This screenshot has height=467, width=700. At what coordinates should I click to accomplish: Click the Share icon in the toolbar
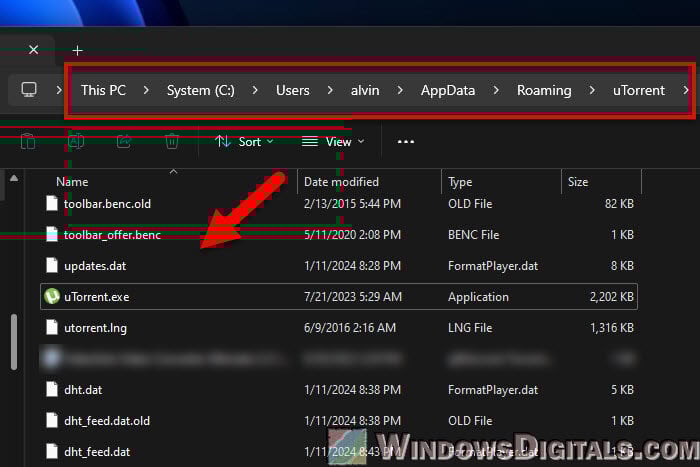pyautogui.click(x=124, y=142)
